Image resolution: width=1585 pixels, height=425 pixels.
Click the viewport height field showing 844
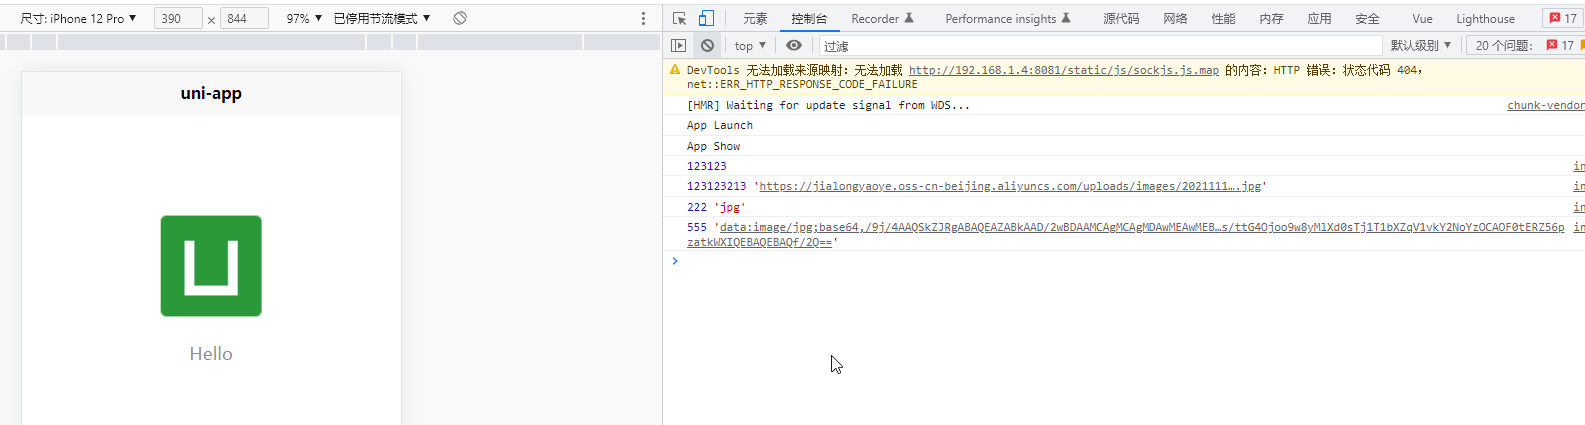[244, 18]
